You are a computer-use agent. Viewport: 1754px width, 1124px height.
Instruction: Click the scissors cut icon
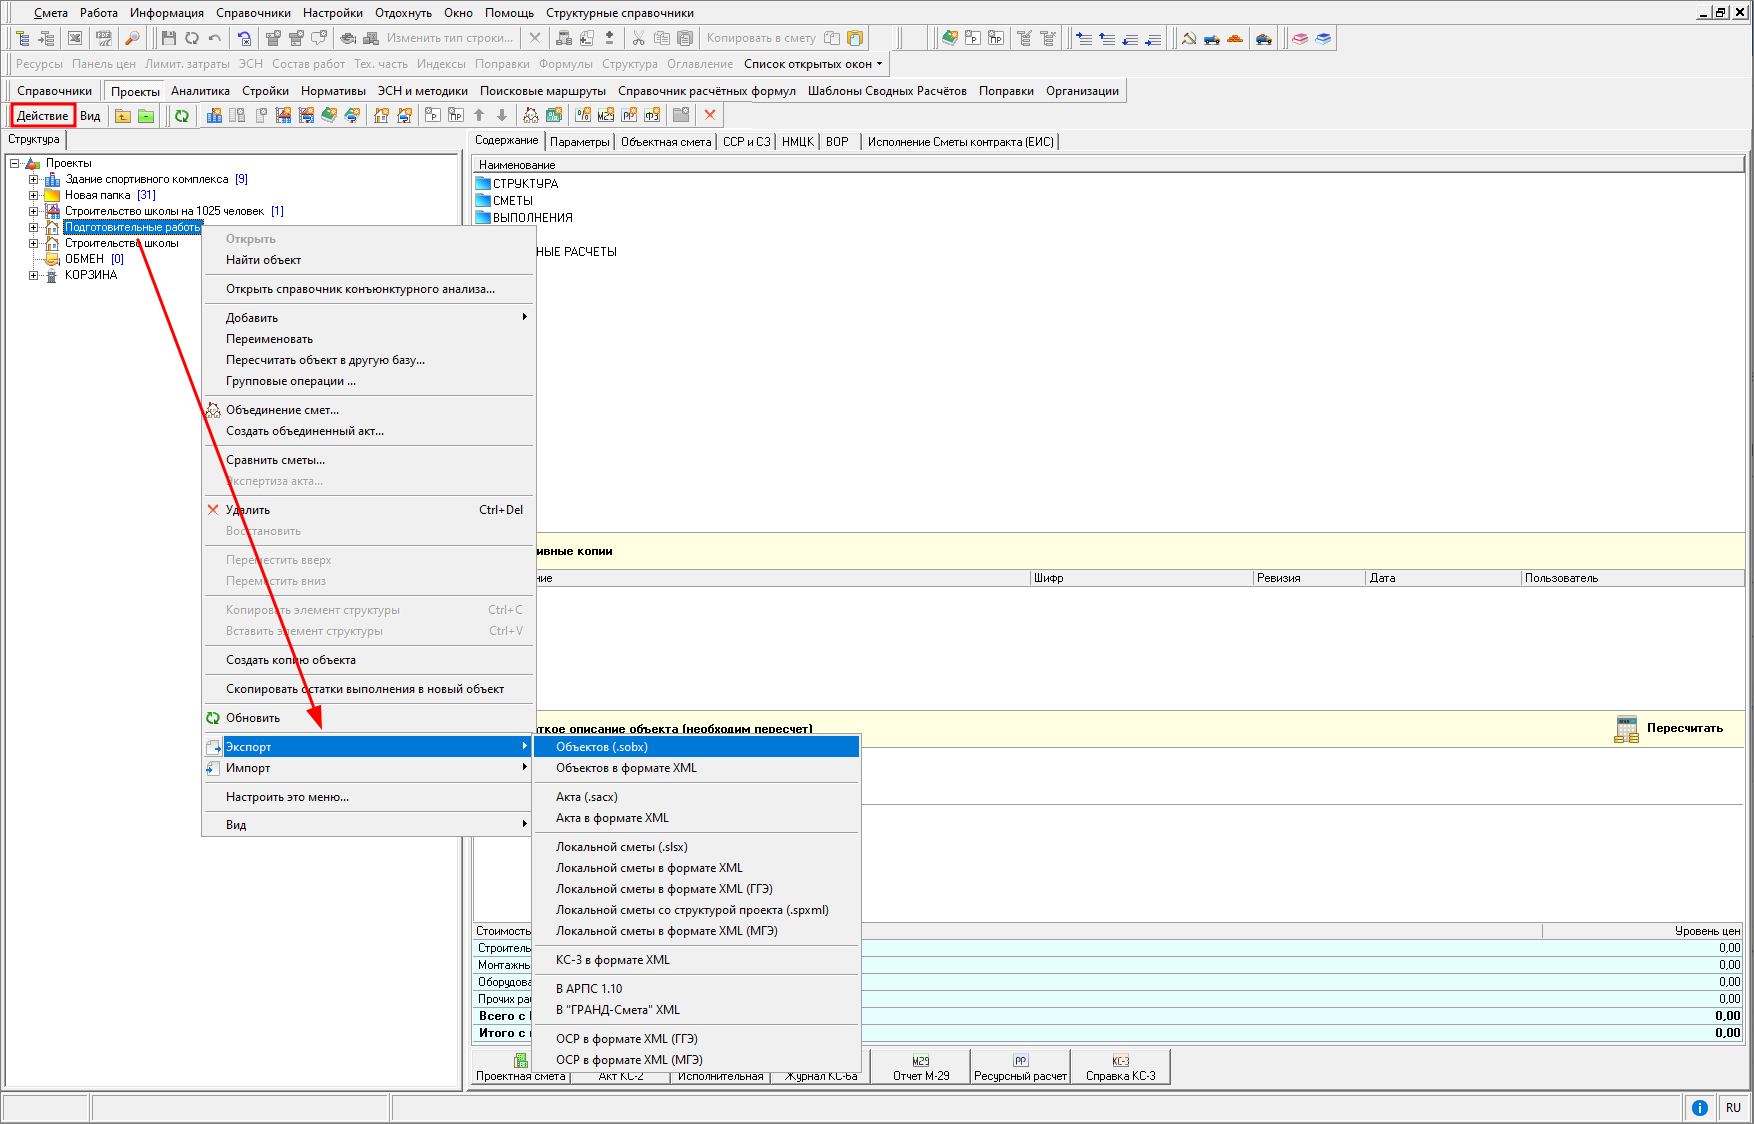click(x=638, y=38)
